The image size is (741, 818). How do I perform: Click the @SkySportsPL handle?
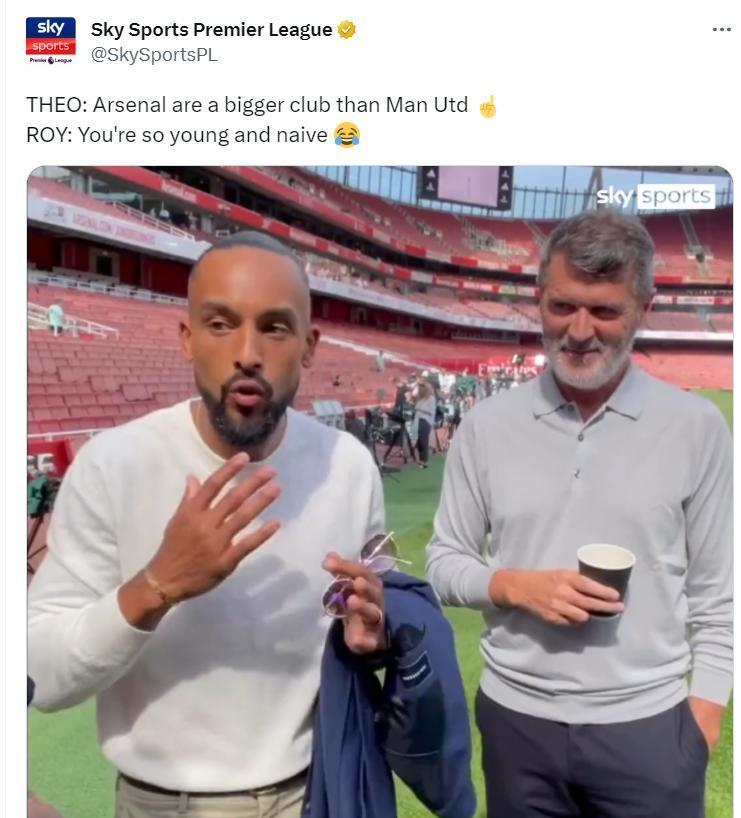(154, 55)
